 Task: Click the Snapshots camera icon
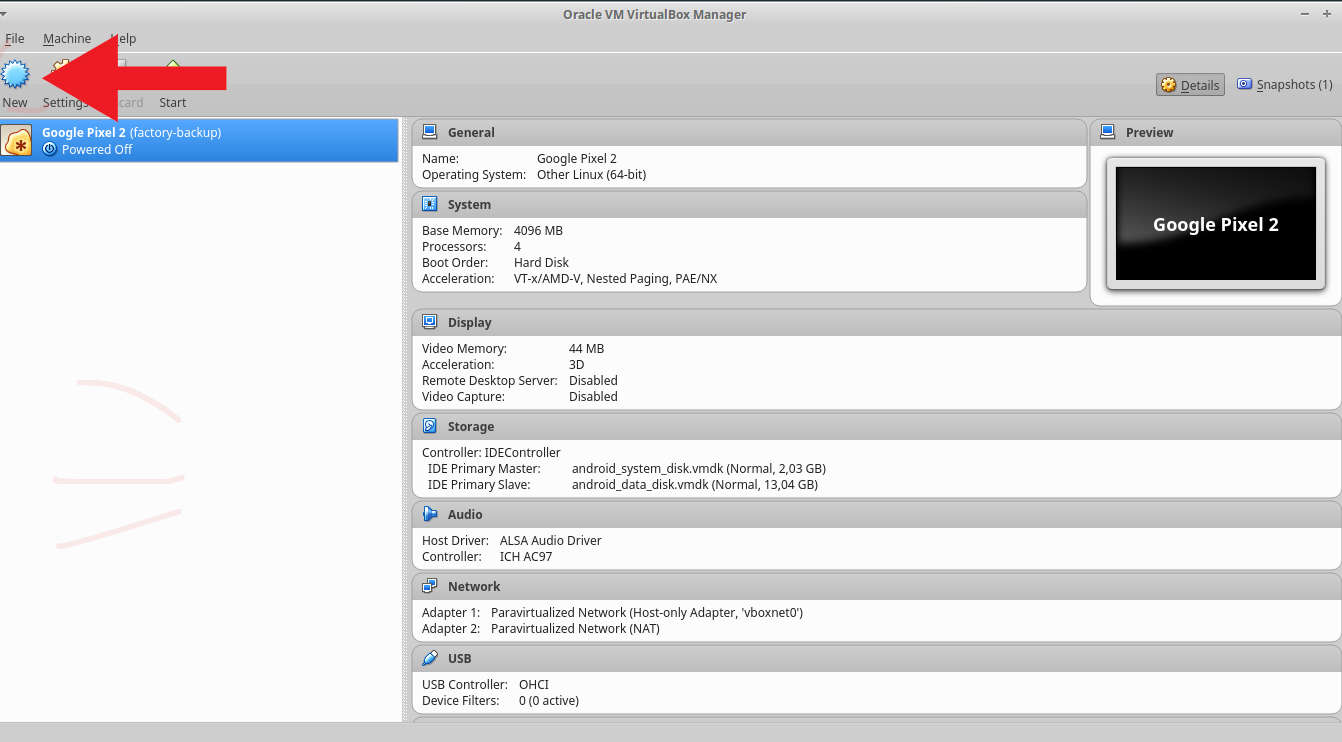click(x=1245, y=84)
